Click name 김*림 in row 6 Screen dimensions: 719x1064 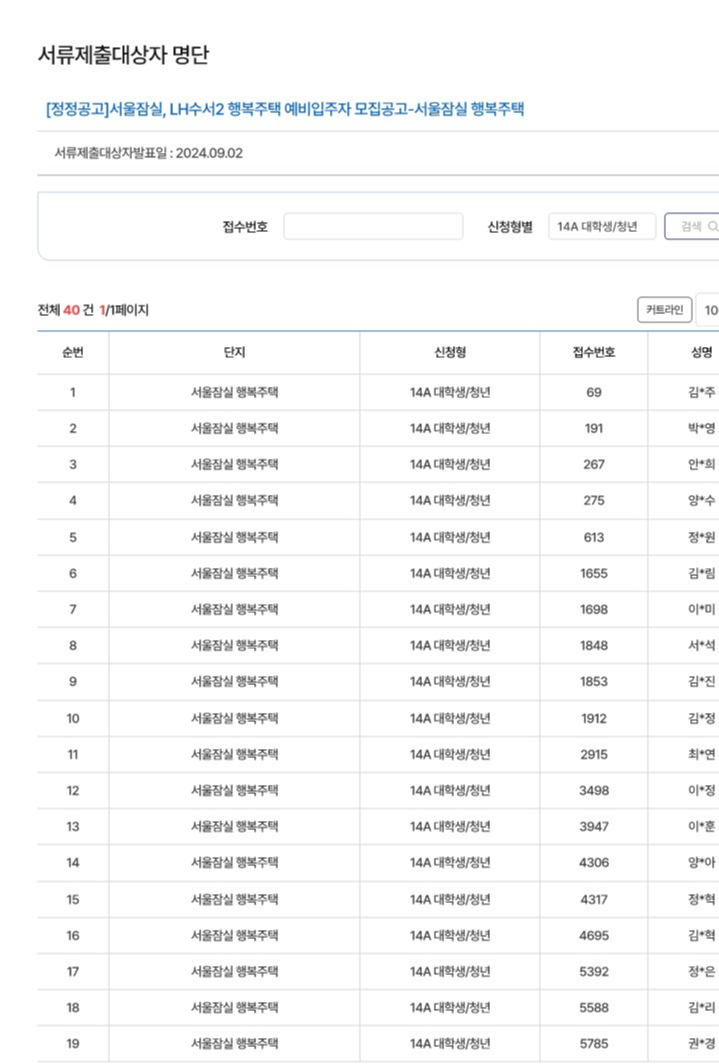pyautogui.click(x=701, y=573)
